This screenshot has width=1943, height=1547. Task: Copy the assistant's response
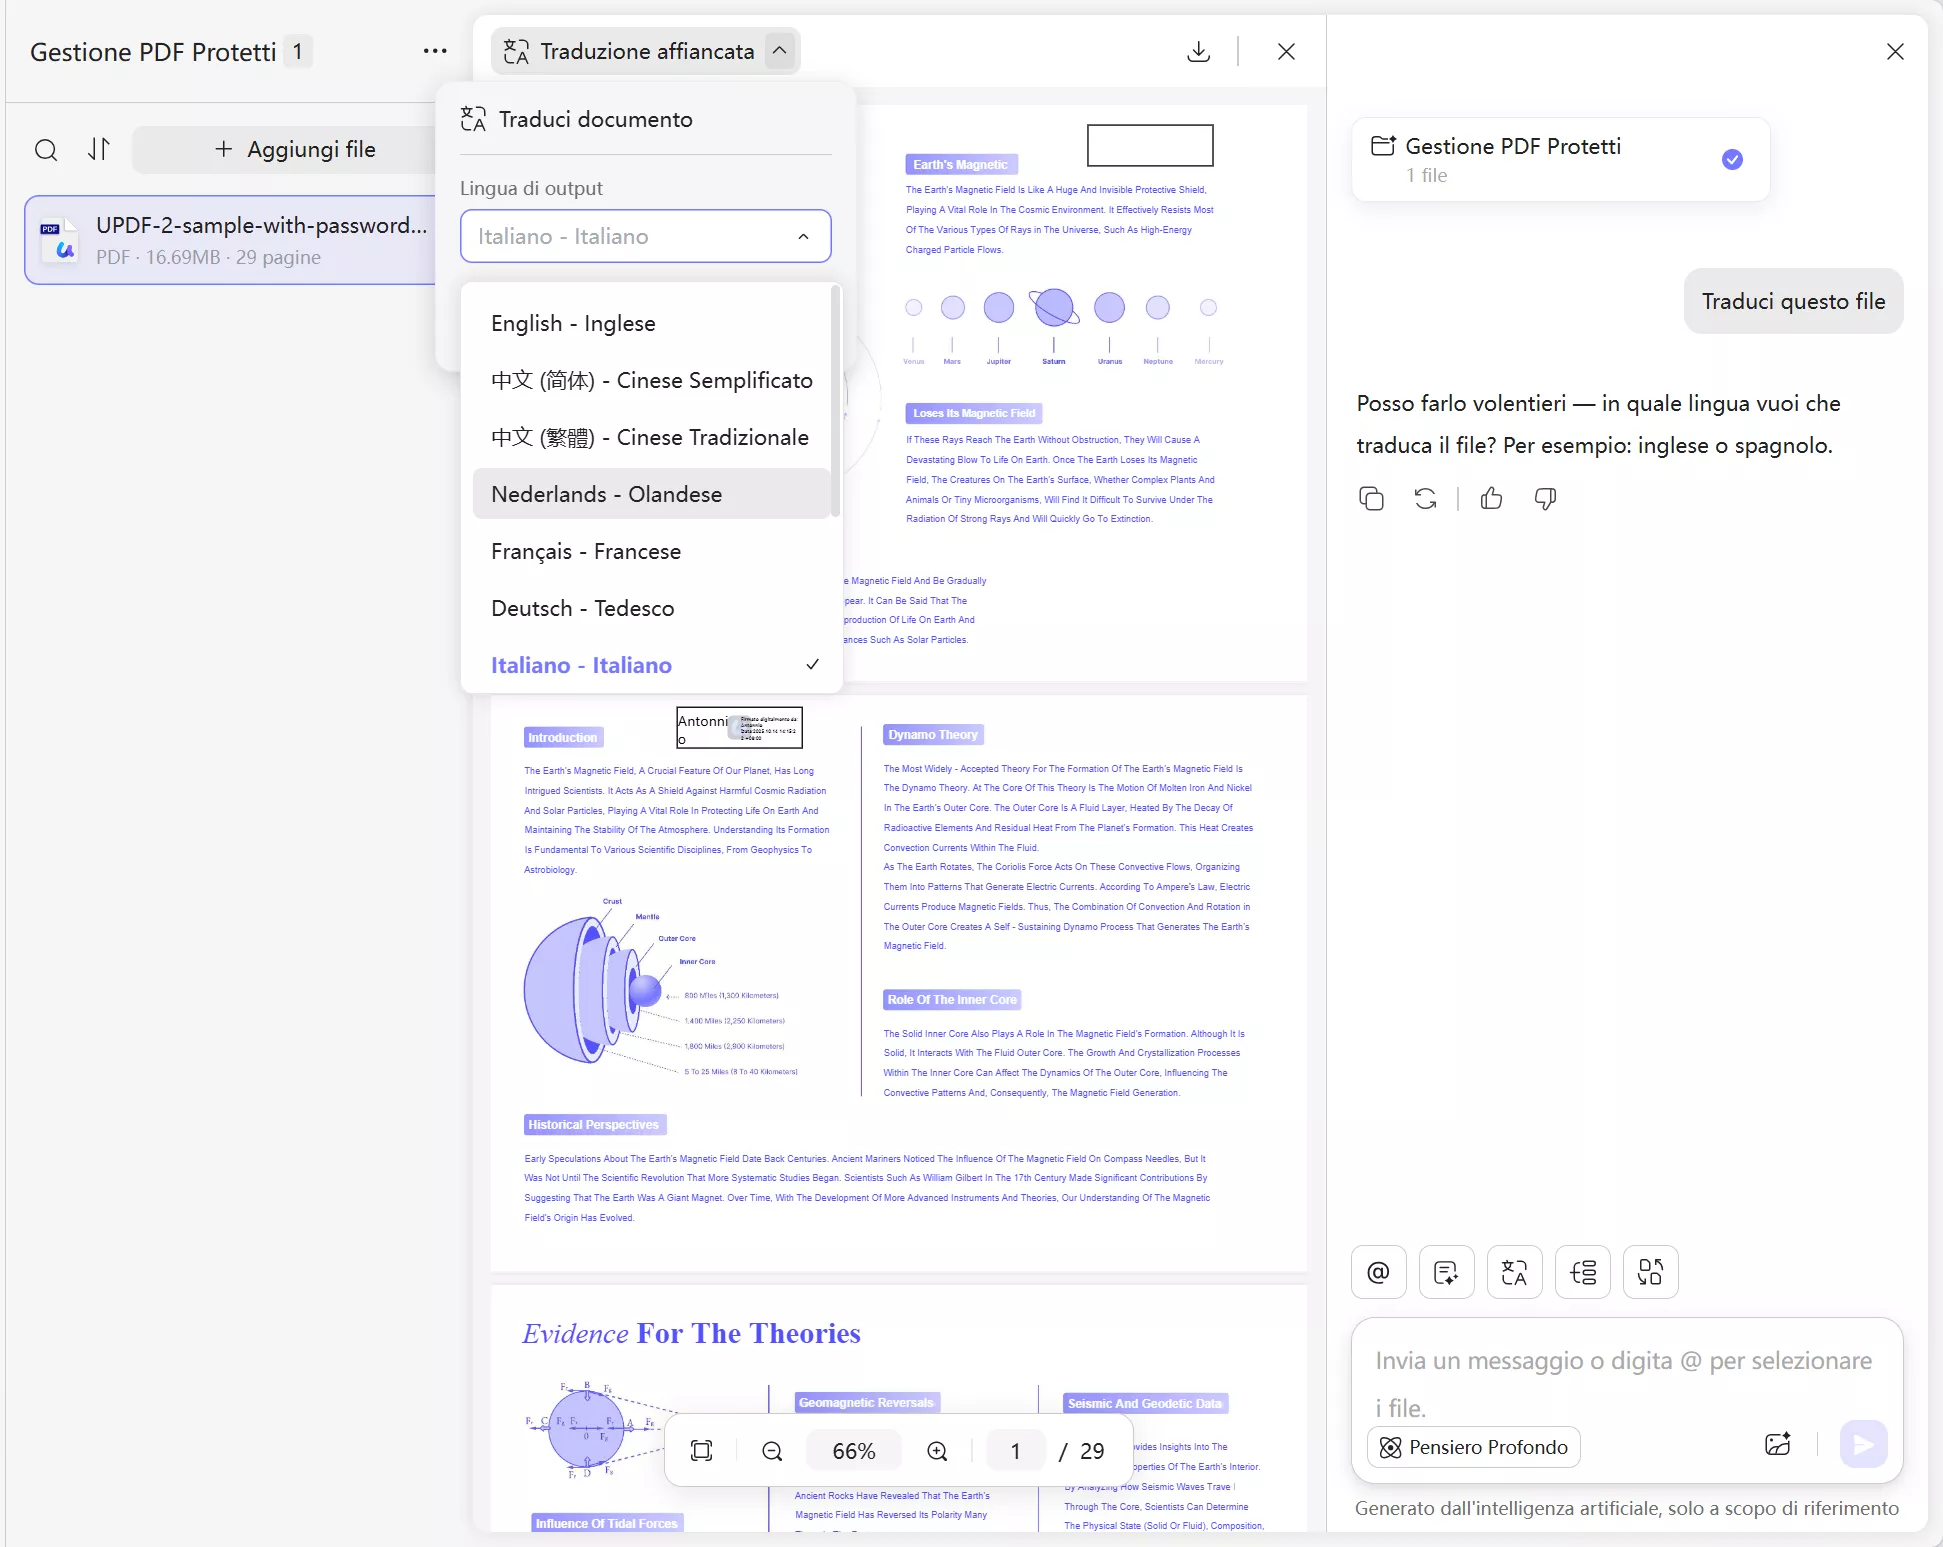pos(1371,498)
